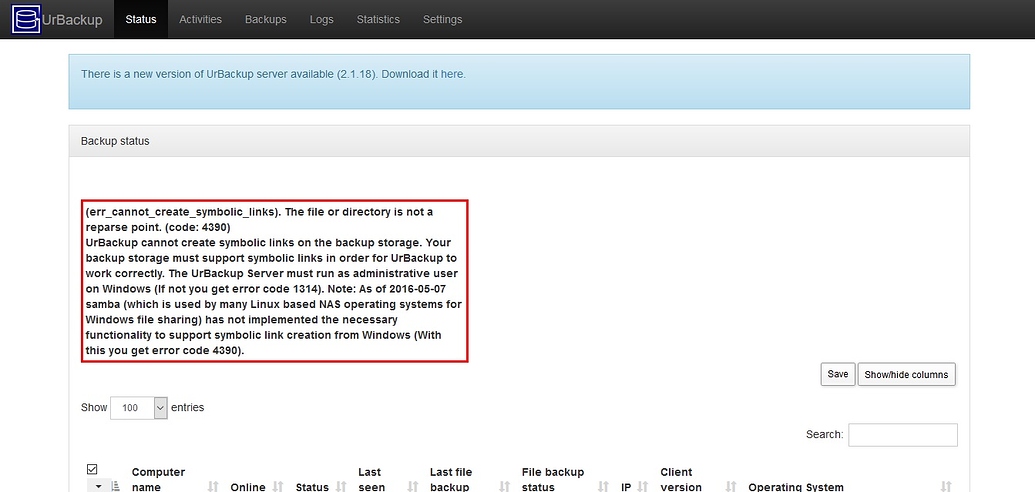Viewport: 1035px width, 492px height.
Task: Toggle the select-all clients checkbox
Action: (92, 470)
